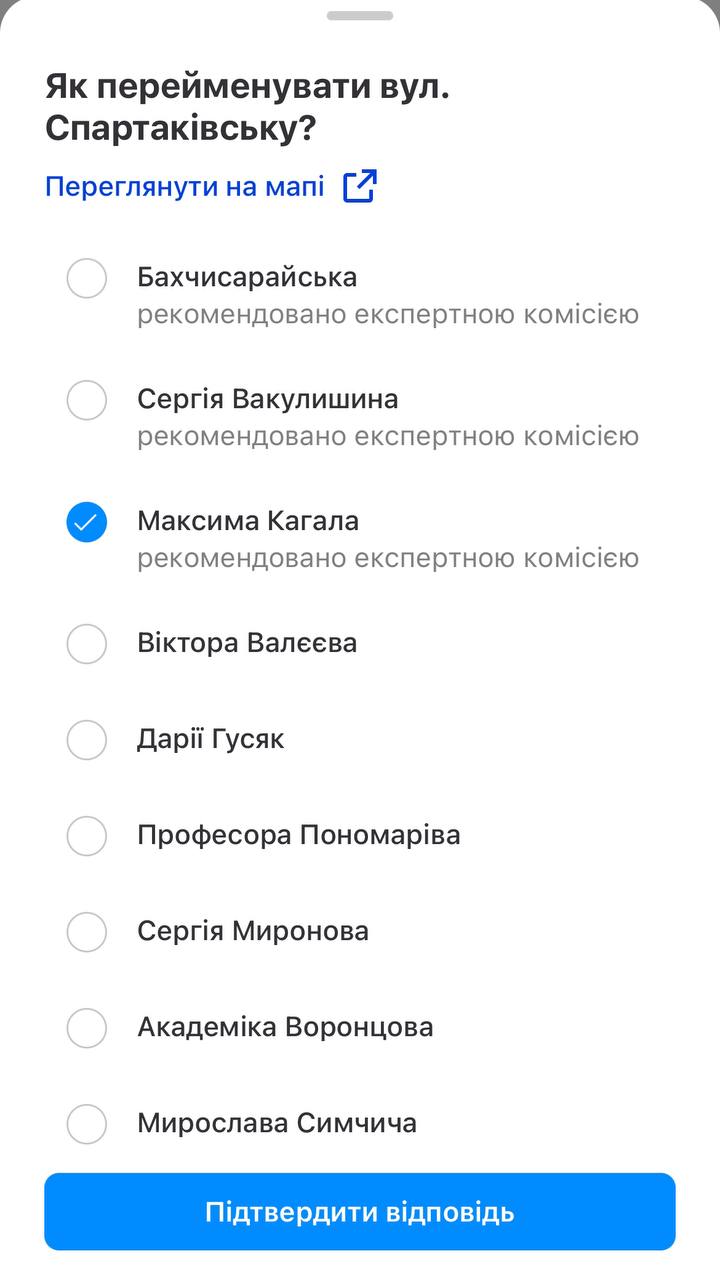The height and width of the screenshot is (1280, 720).
Task: Click the 'Сергія Вакулишина' option text
Action: 268,399
